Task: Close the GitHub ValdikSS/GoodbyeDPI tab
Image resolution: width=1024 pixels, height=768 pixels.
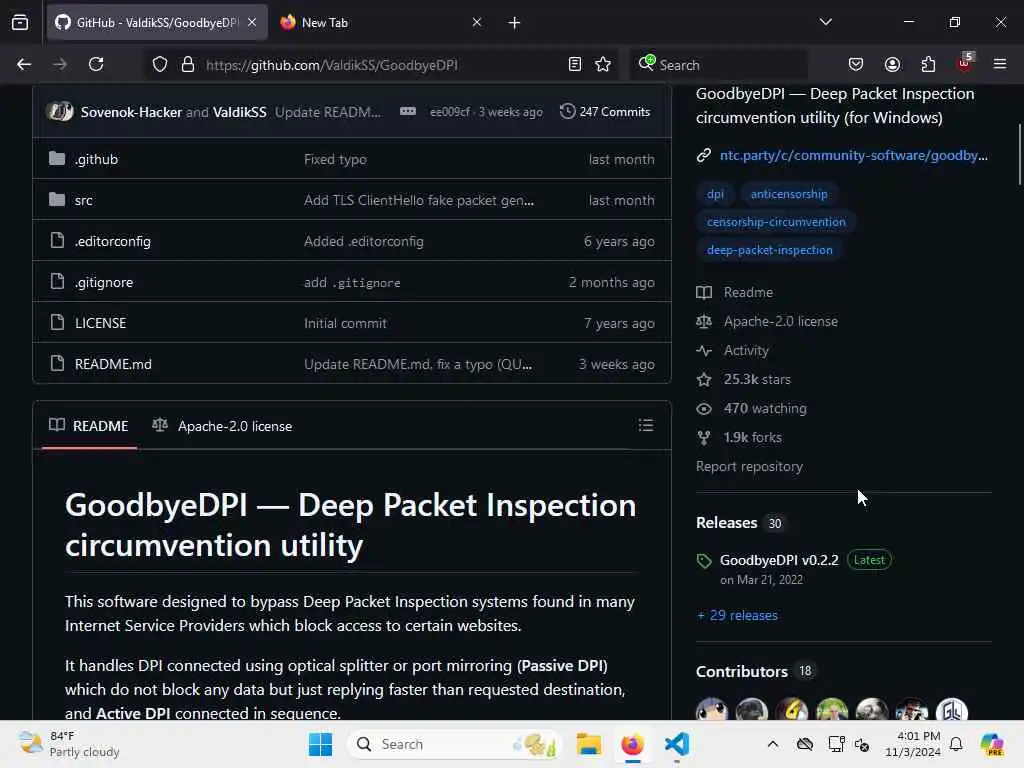Action: [x=252, y=22]
